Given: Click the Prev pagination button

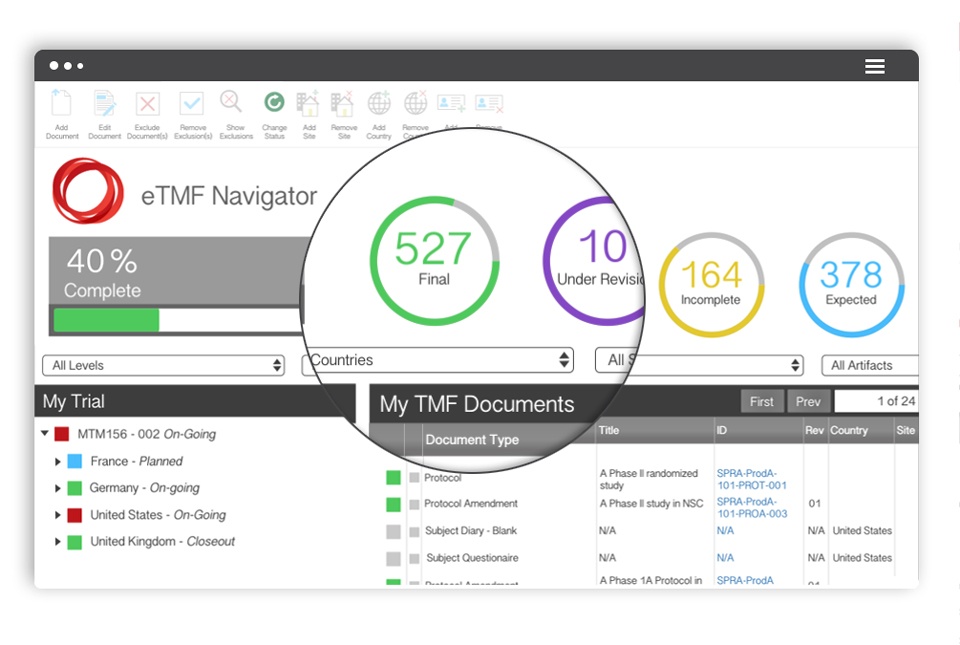Looking at the screenshot, I should click(x=808, y=401).
